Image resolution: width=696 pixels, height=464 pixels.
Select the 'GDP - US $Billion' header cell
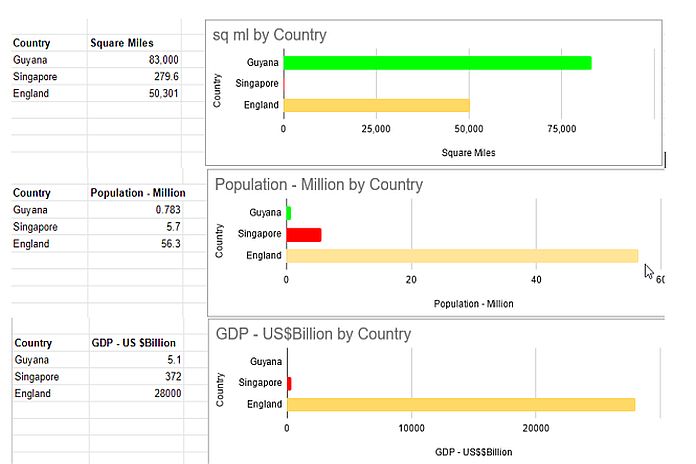(136, 343)
